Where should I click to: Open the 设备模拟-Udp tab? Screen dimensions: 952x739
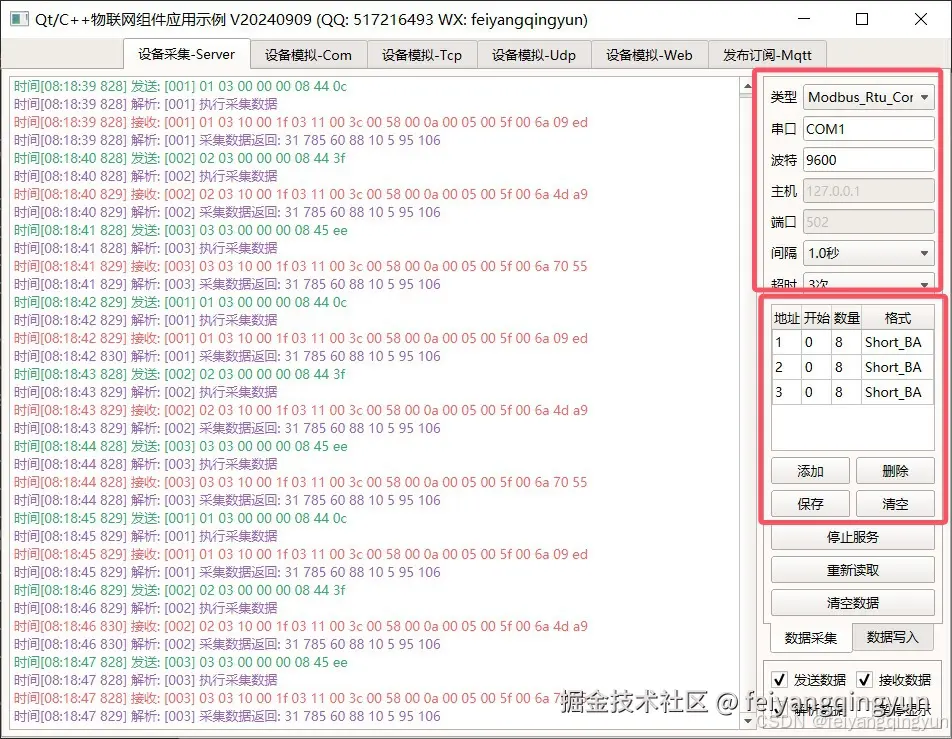pyautogui.click(x=535, y=55)
